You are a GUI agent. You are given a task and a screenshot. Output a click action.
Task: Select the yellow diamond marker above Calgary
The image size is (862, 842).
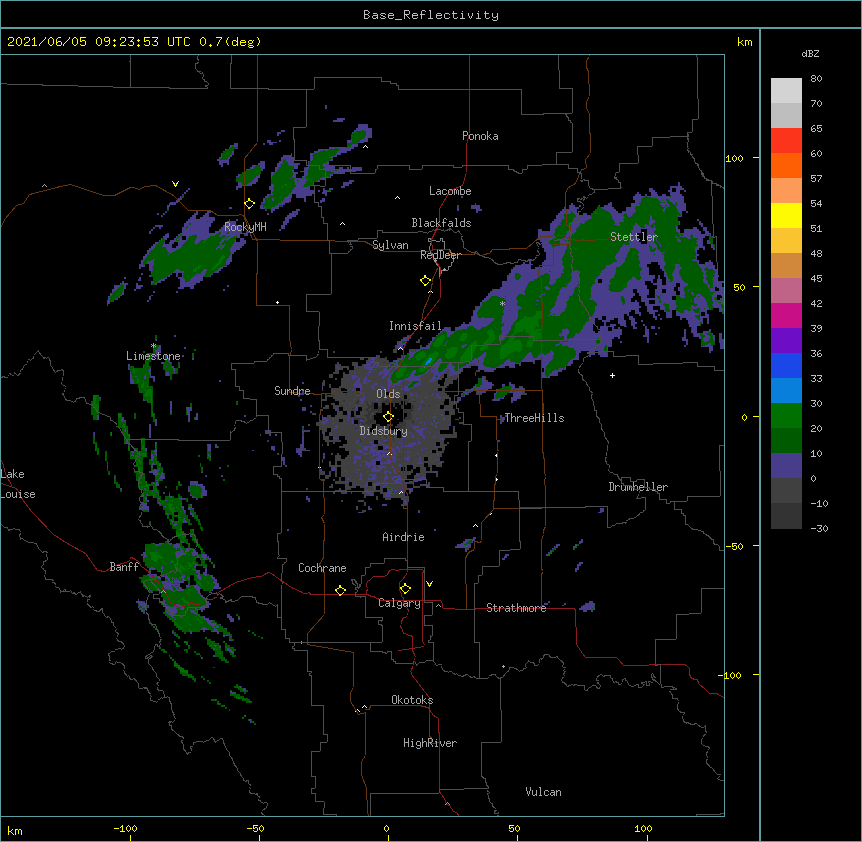tap(405, 589)
